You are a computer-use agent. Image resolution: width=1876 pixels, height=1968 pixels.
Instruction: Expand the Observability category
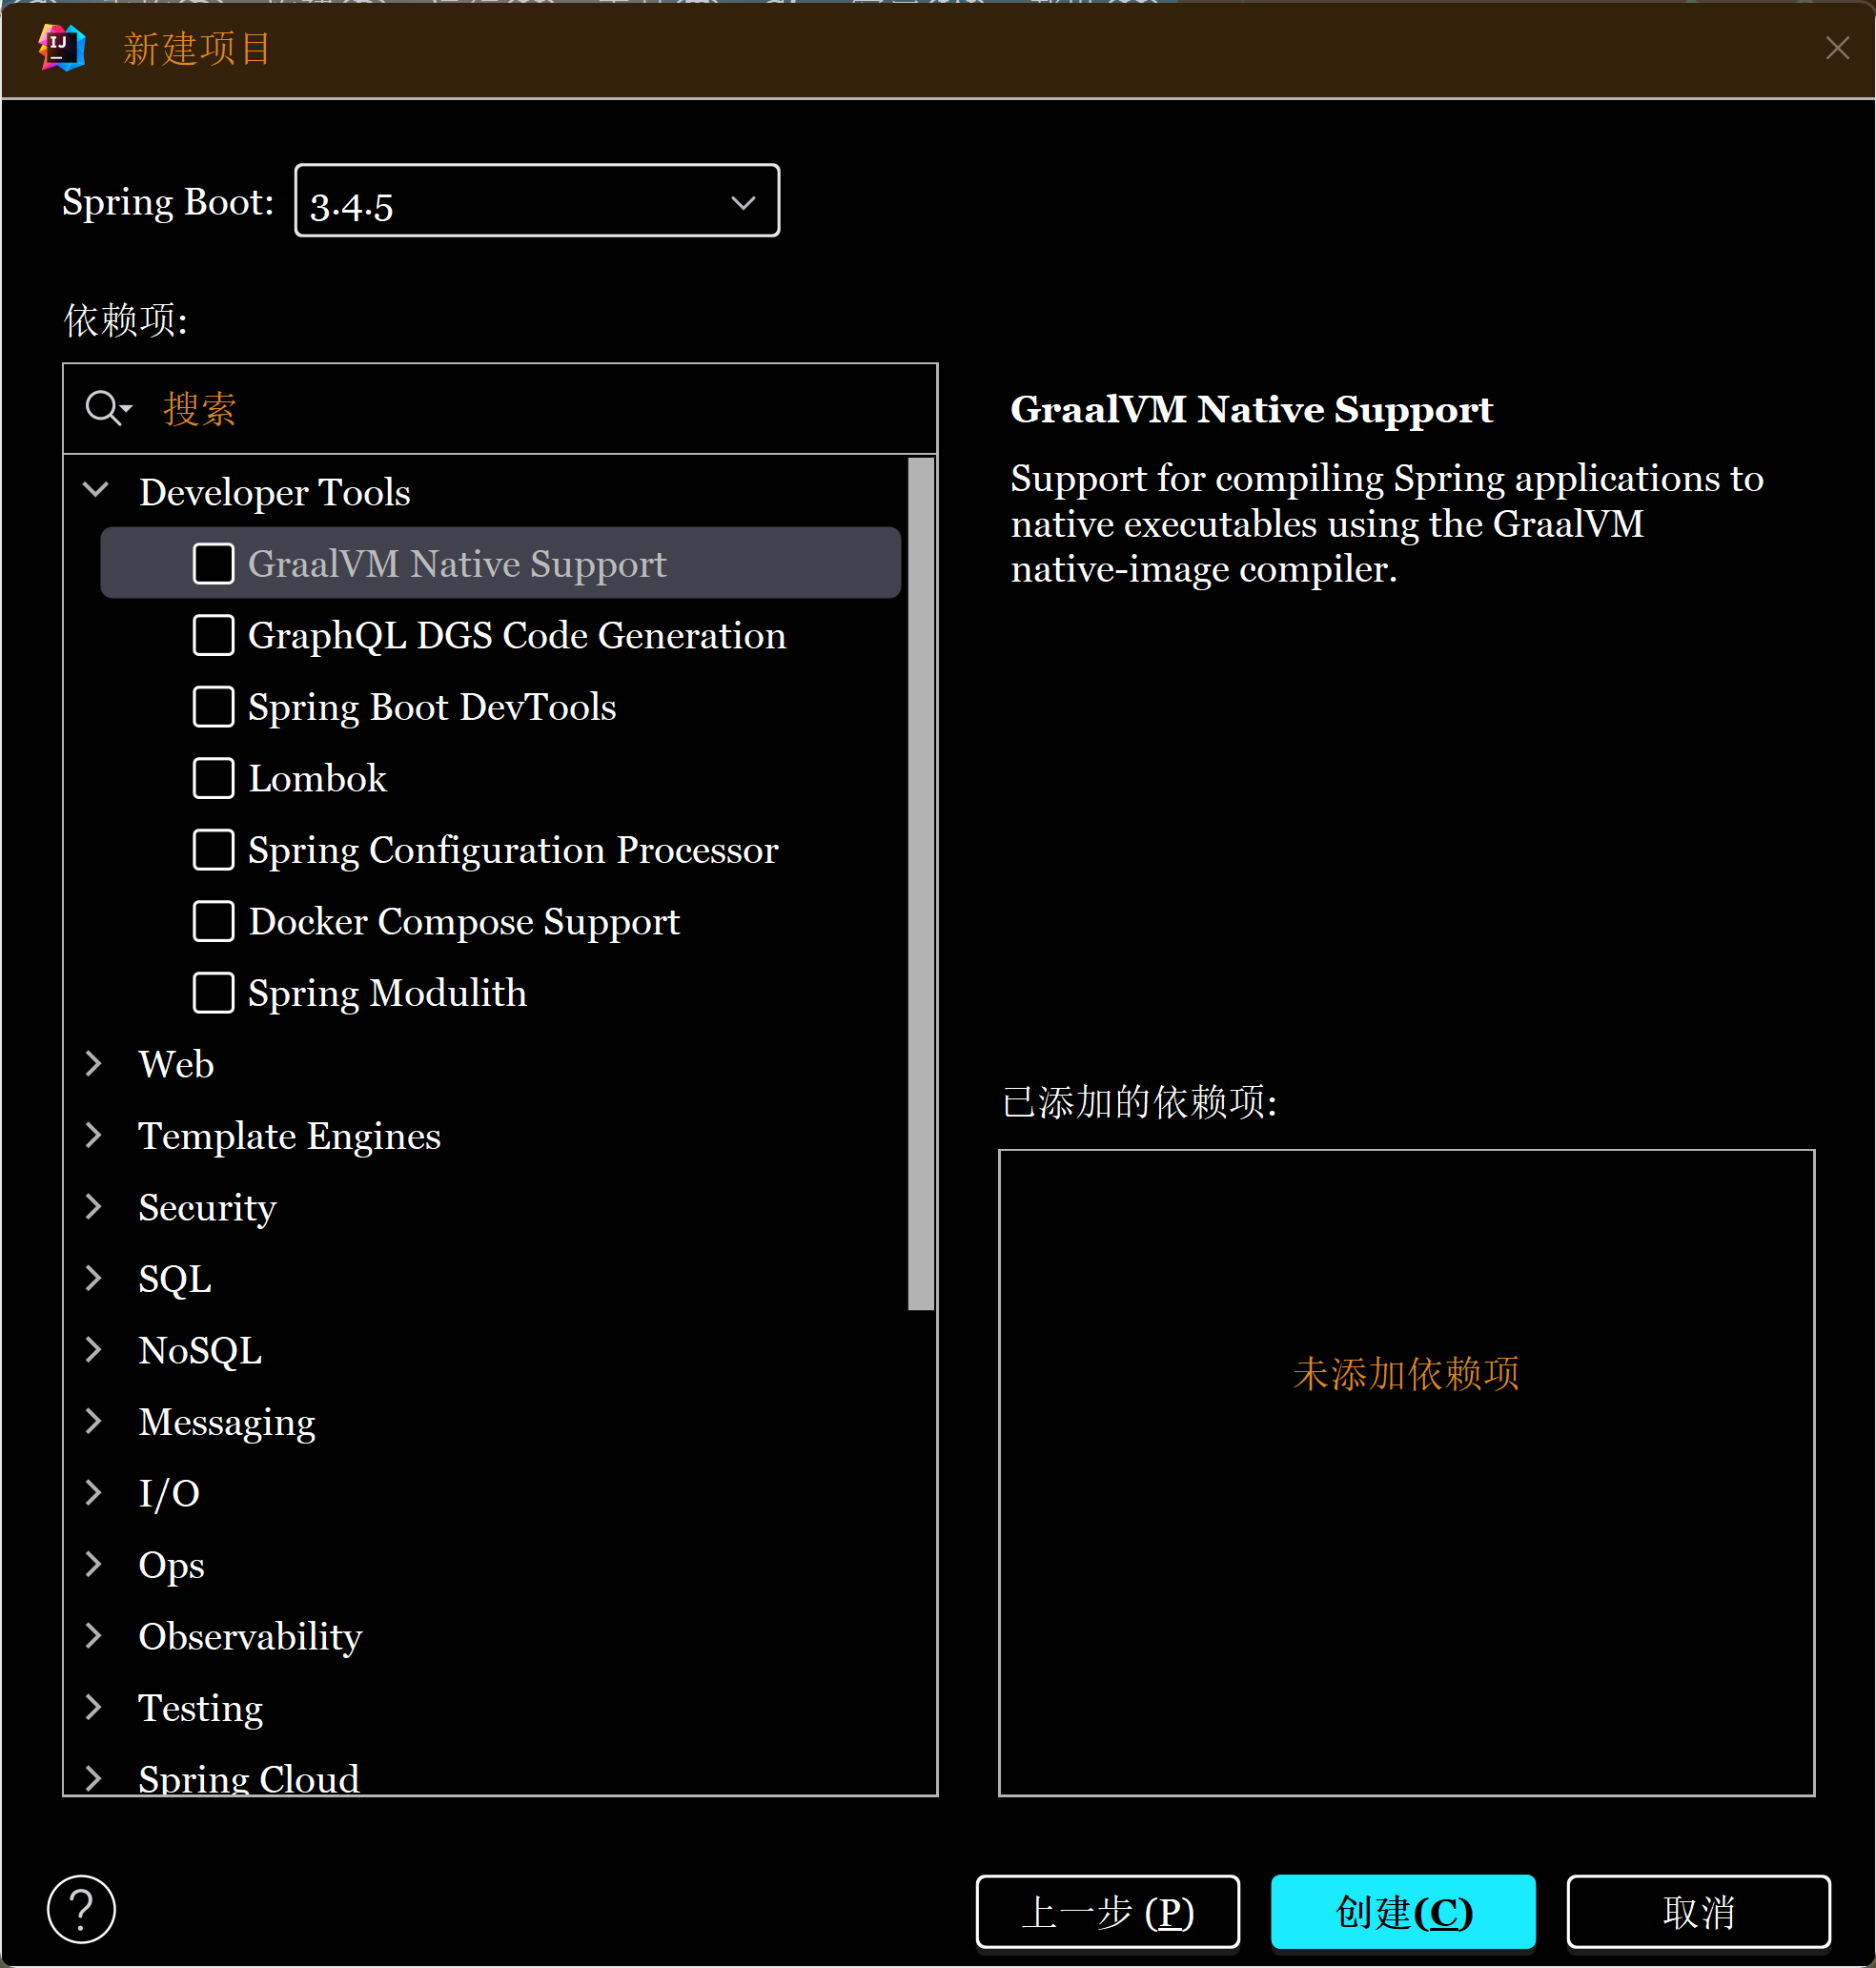(94, 1635)
